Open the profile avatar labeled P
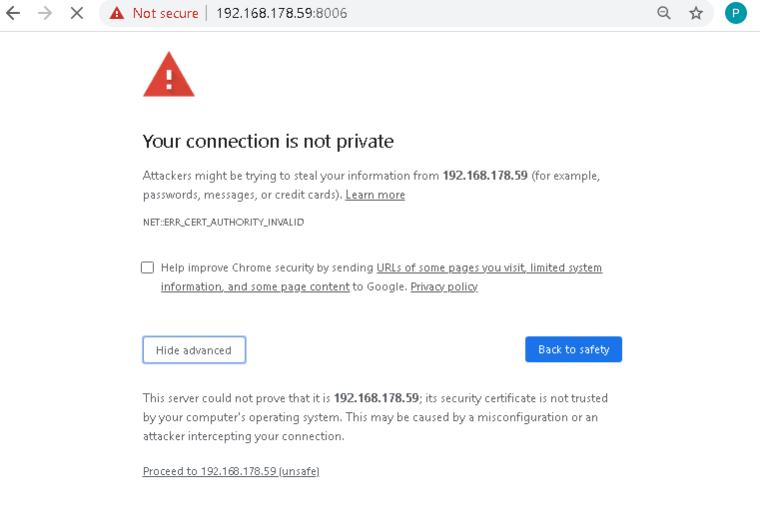 click(736, 13)
